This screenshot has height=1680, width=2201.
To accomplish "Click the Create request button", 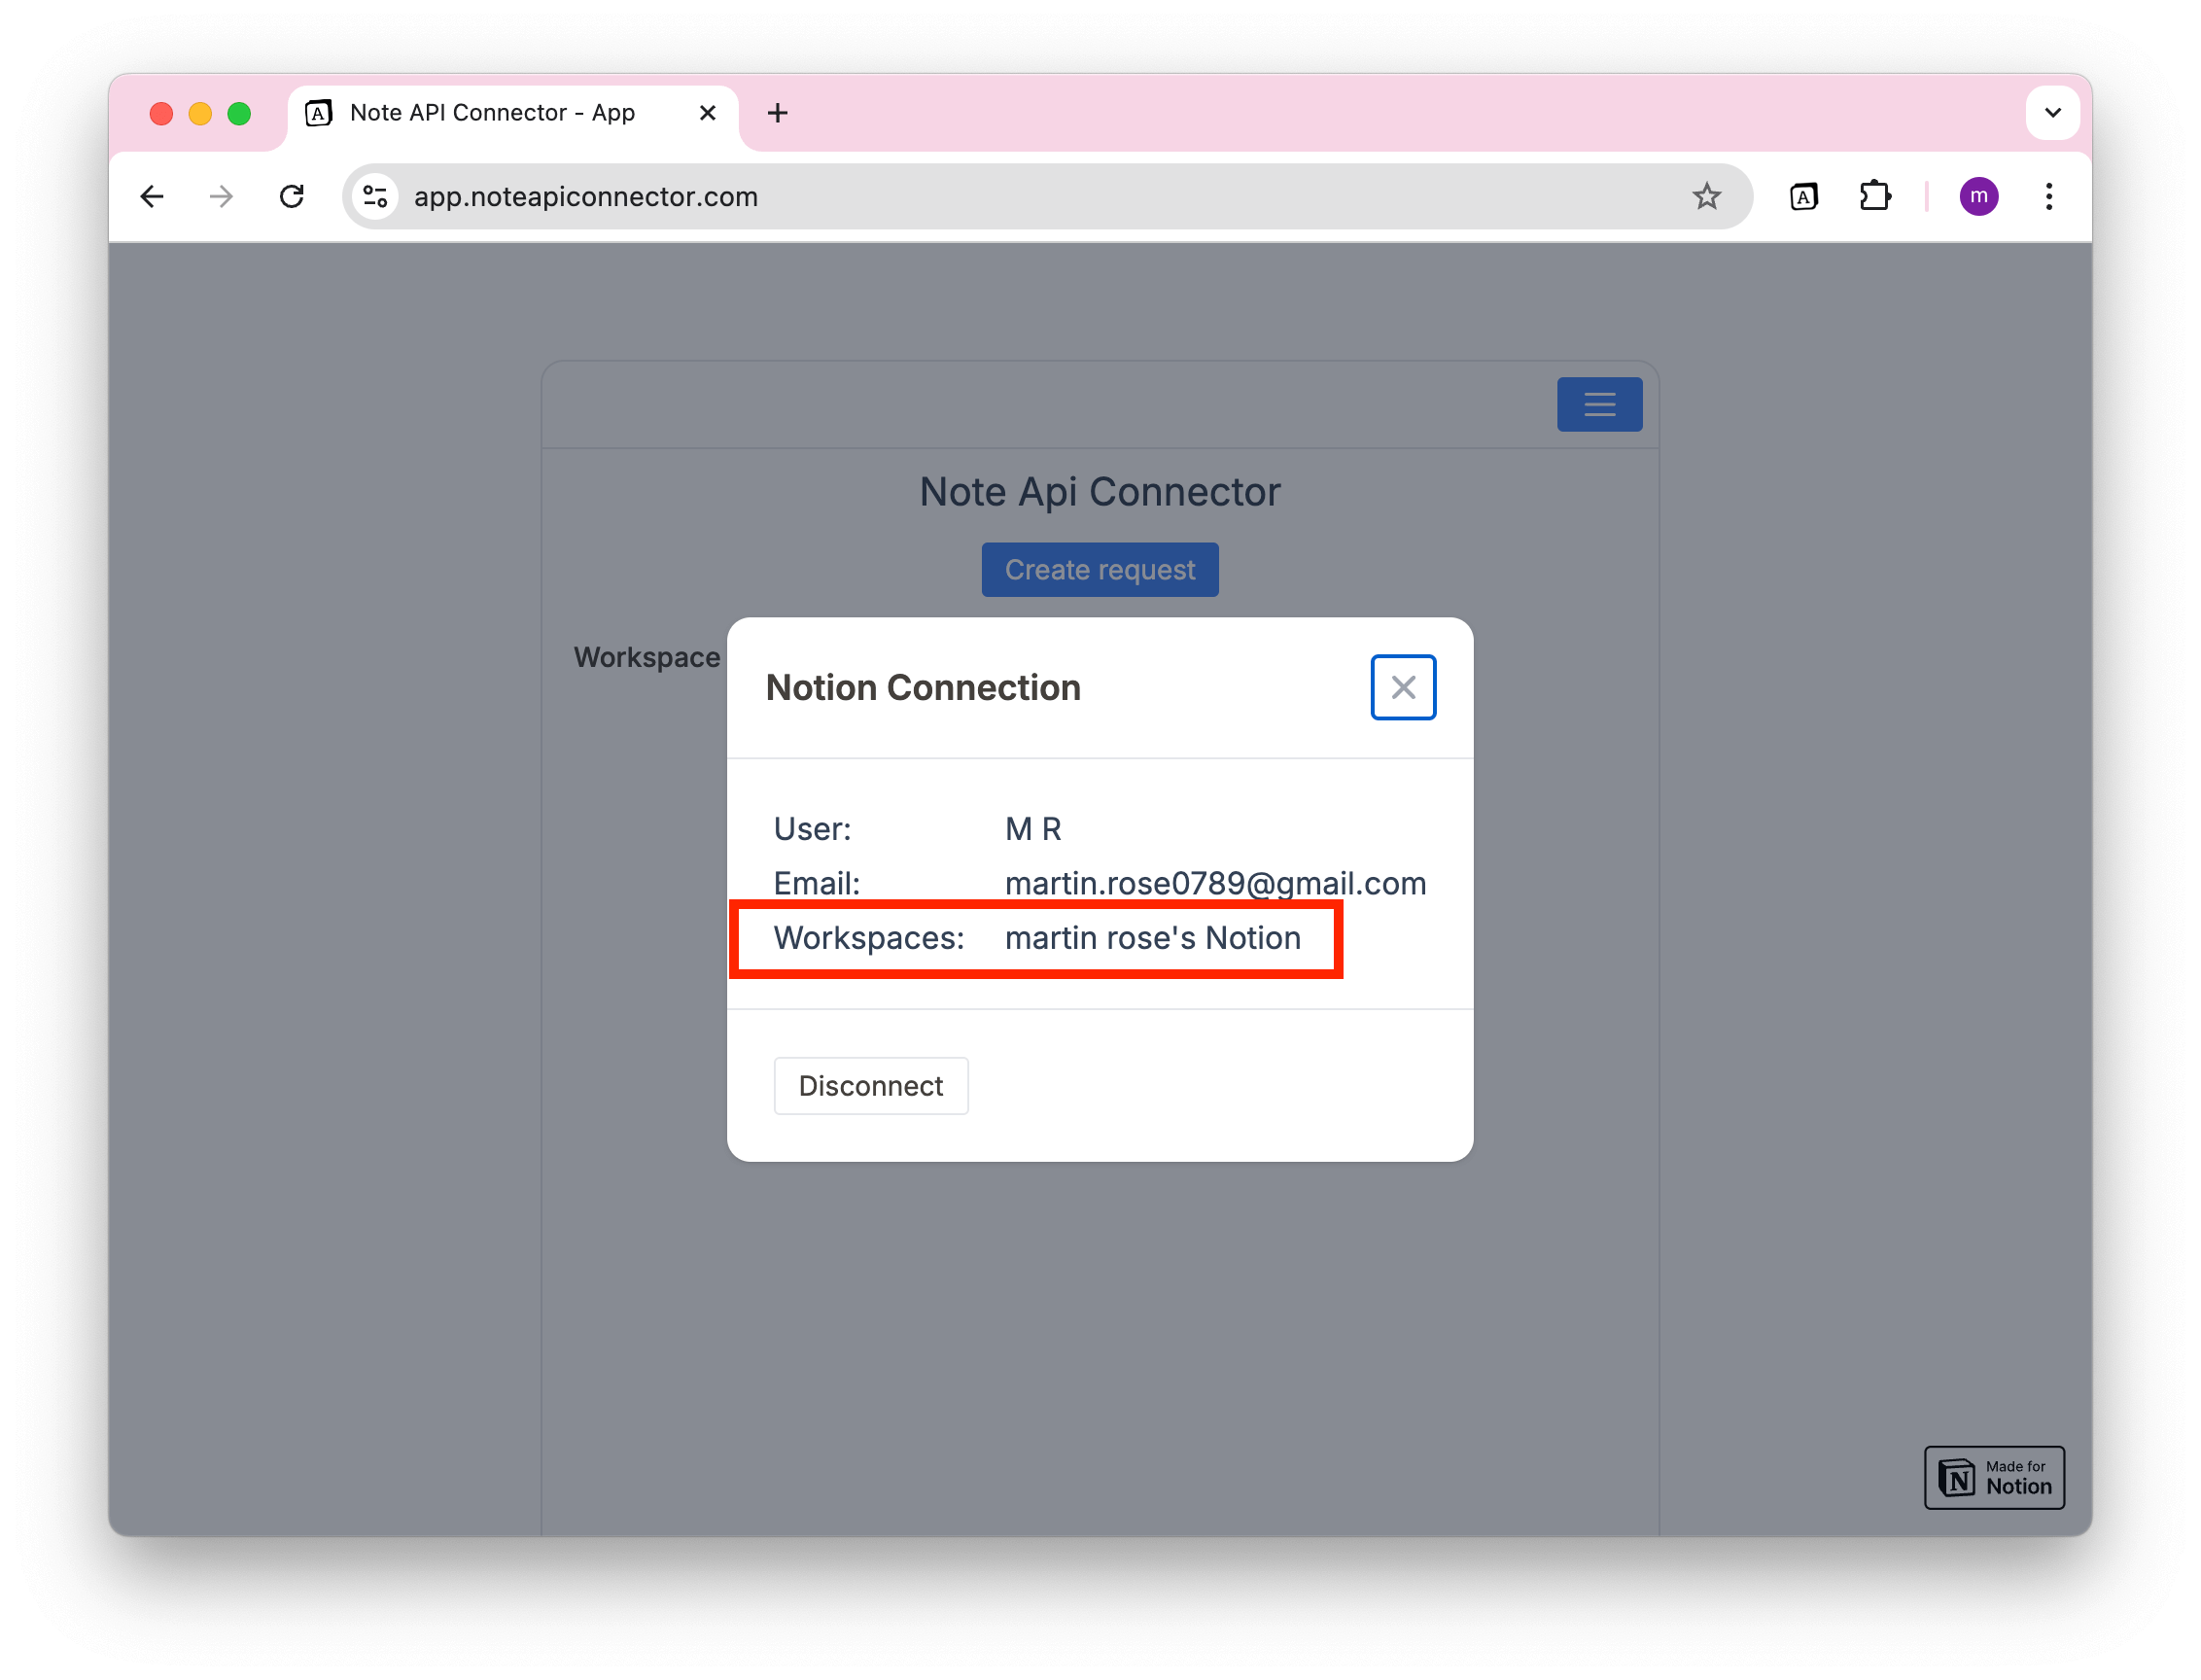I will (x=1100, y=569).
